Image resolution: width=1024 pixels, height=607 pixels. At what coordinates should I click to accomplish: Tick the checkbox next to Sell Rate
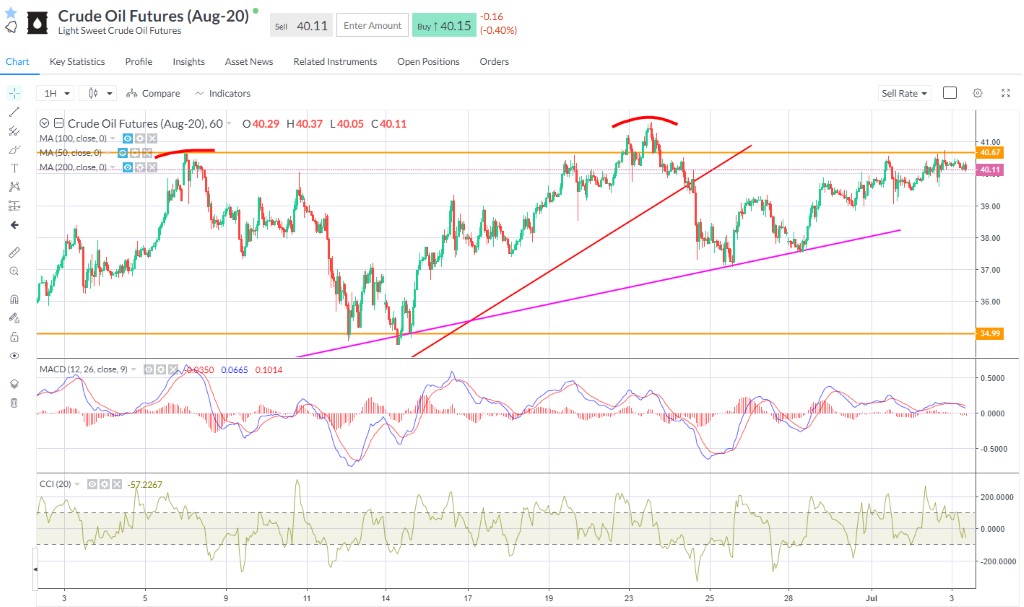click(950, 93)
